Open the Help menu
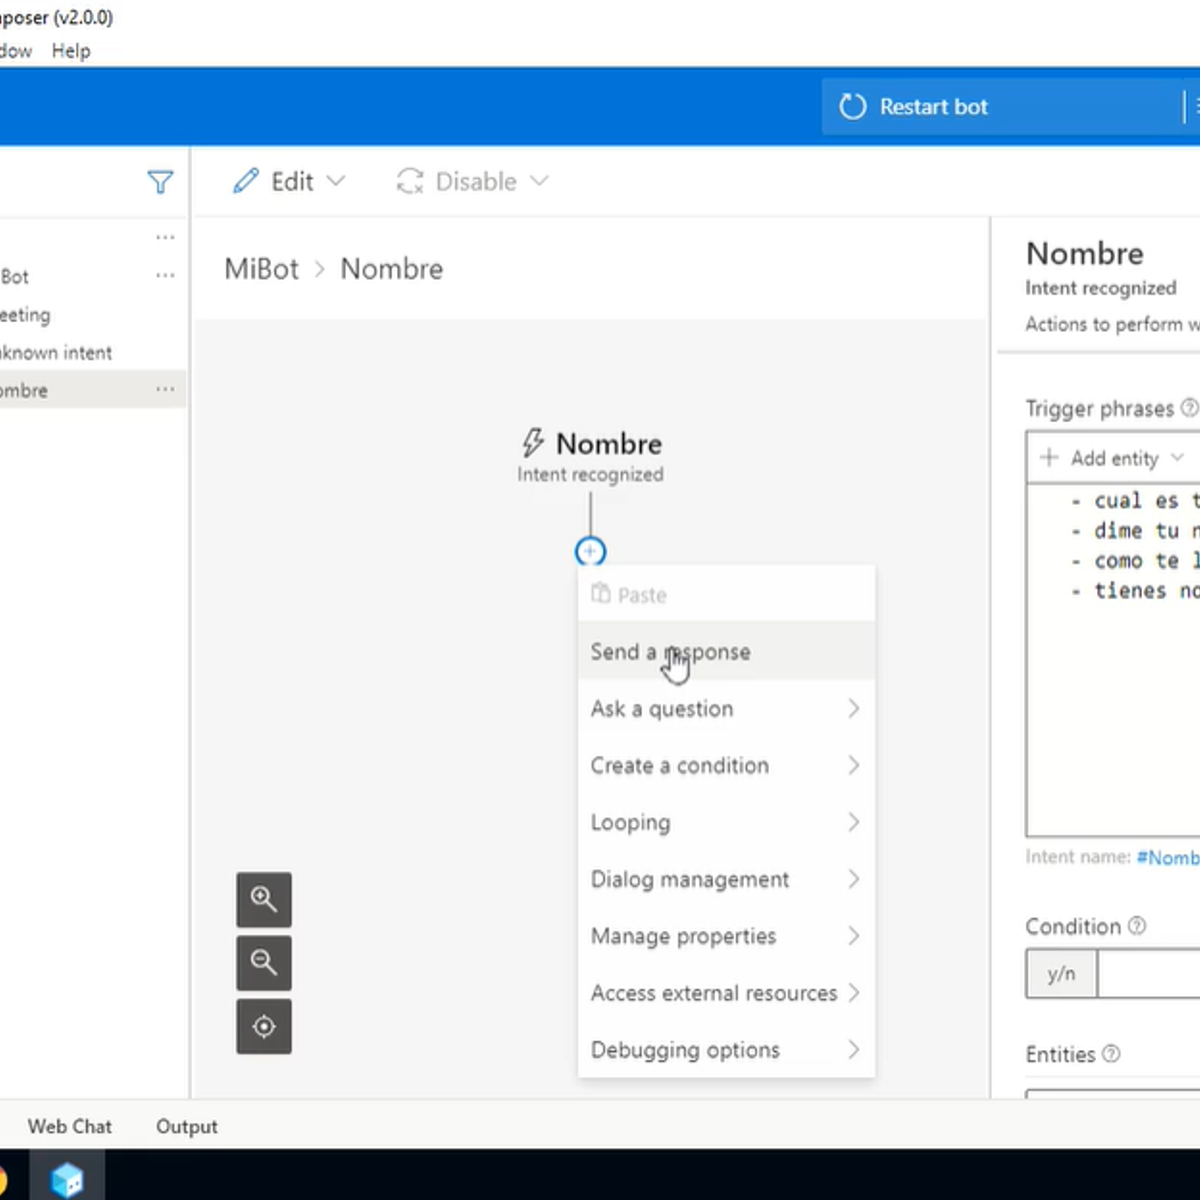This screenshot has height=1200, width=1200. [x=70, y=50]
